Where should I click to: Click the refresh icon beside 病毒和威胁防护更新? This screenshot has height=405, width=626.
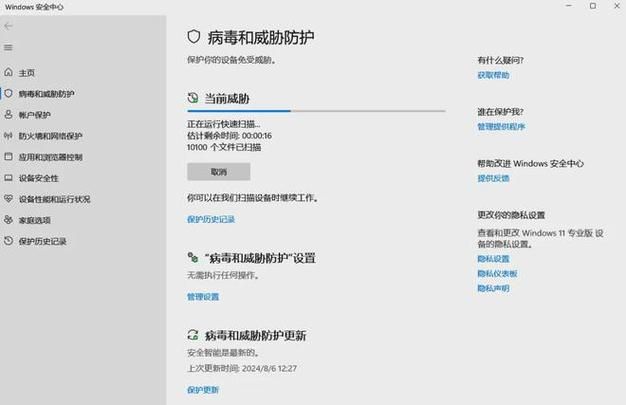193,335
